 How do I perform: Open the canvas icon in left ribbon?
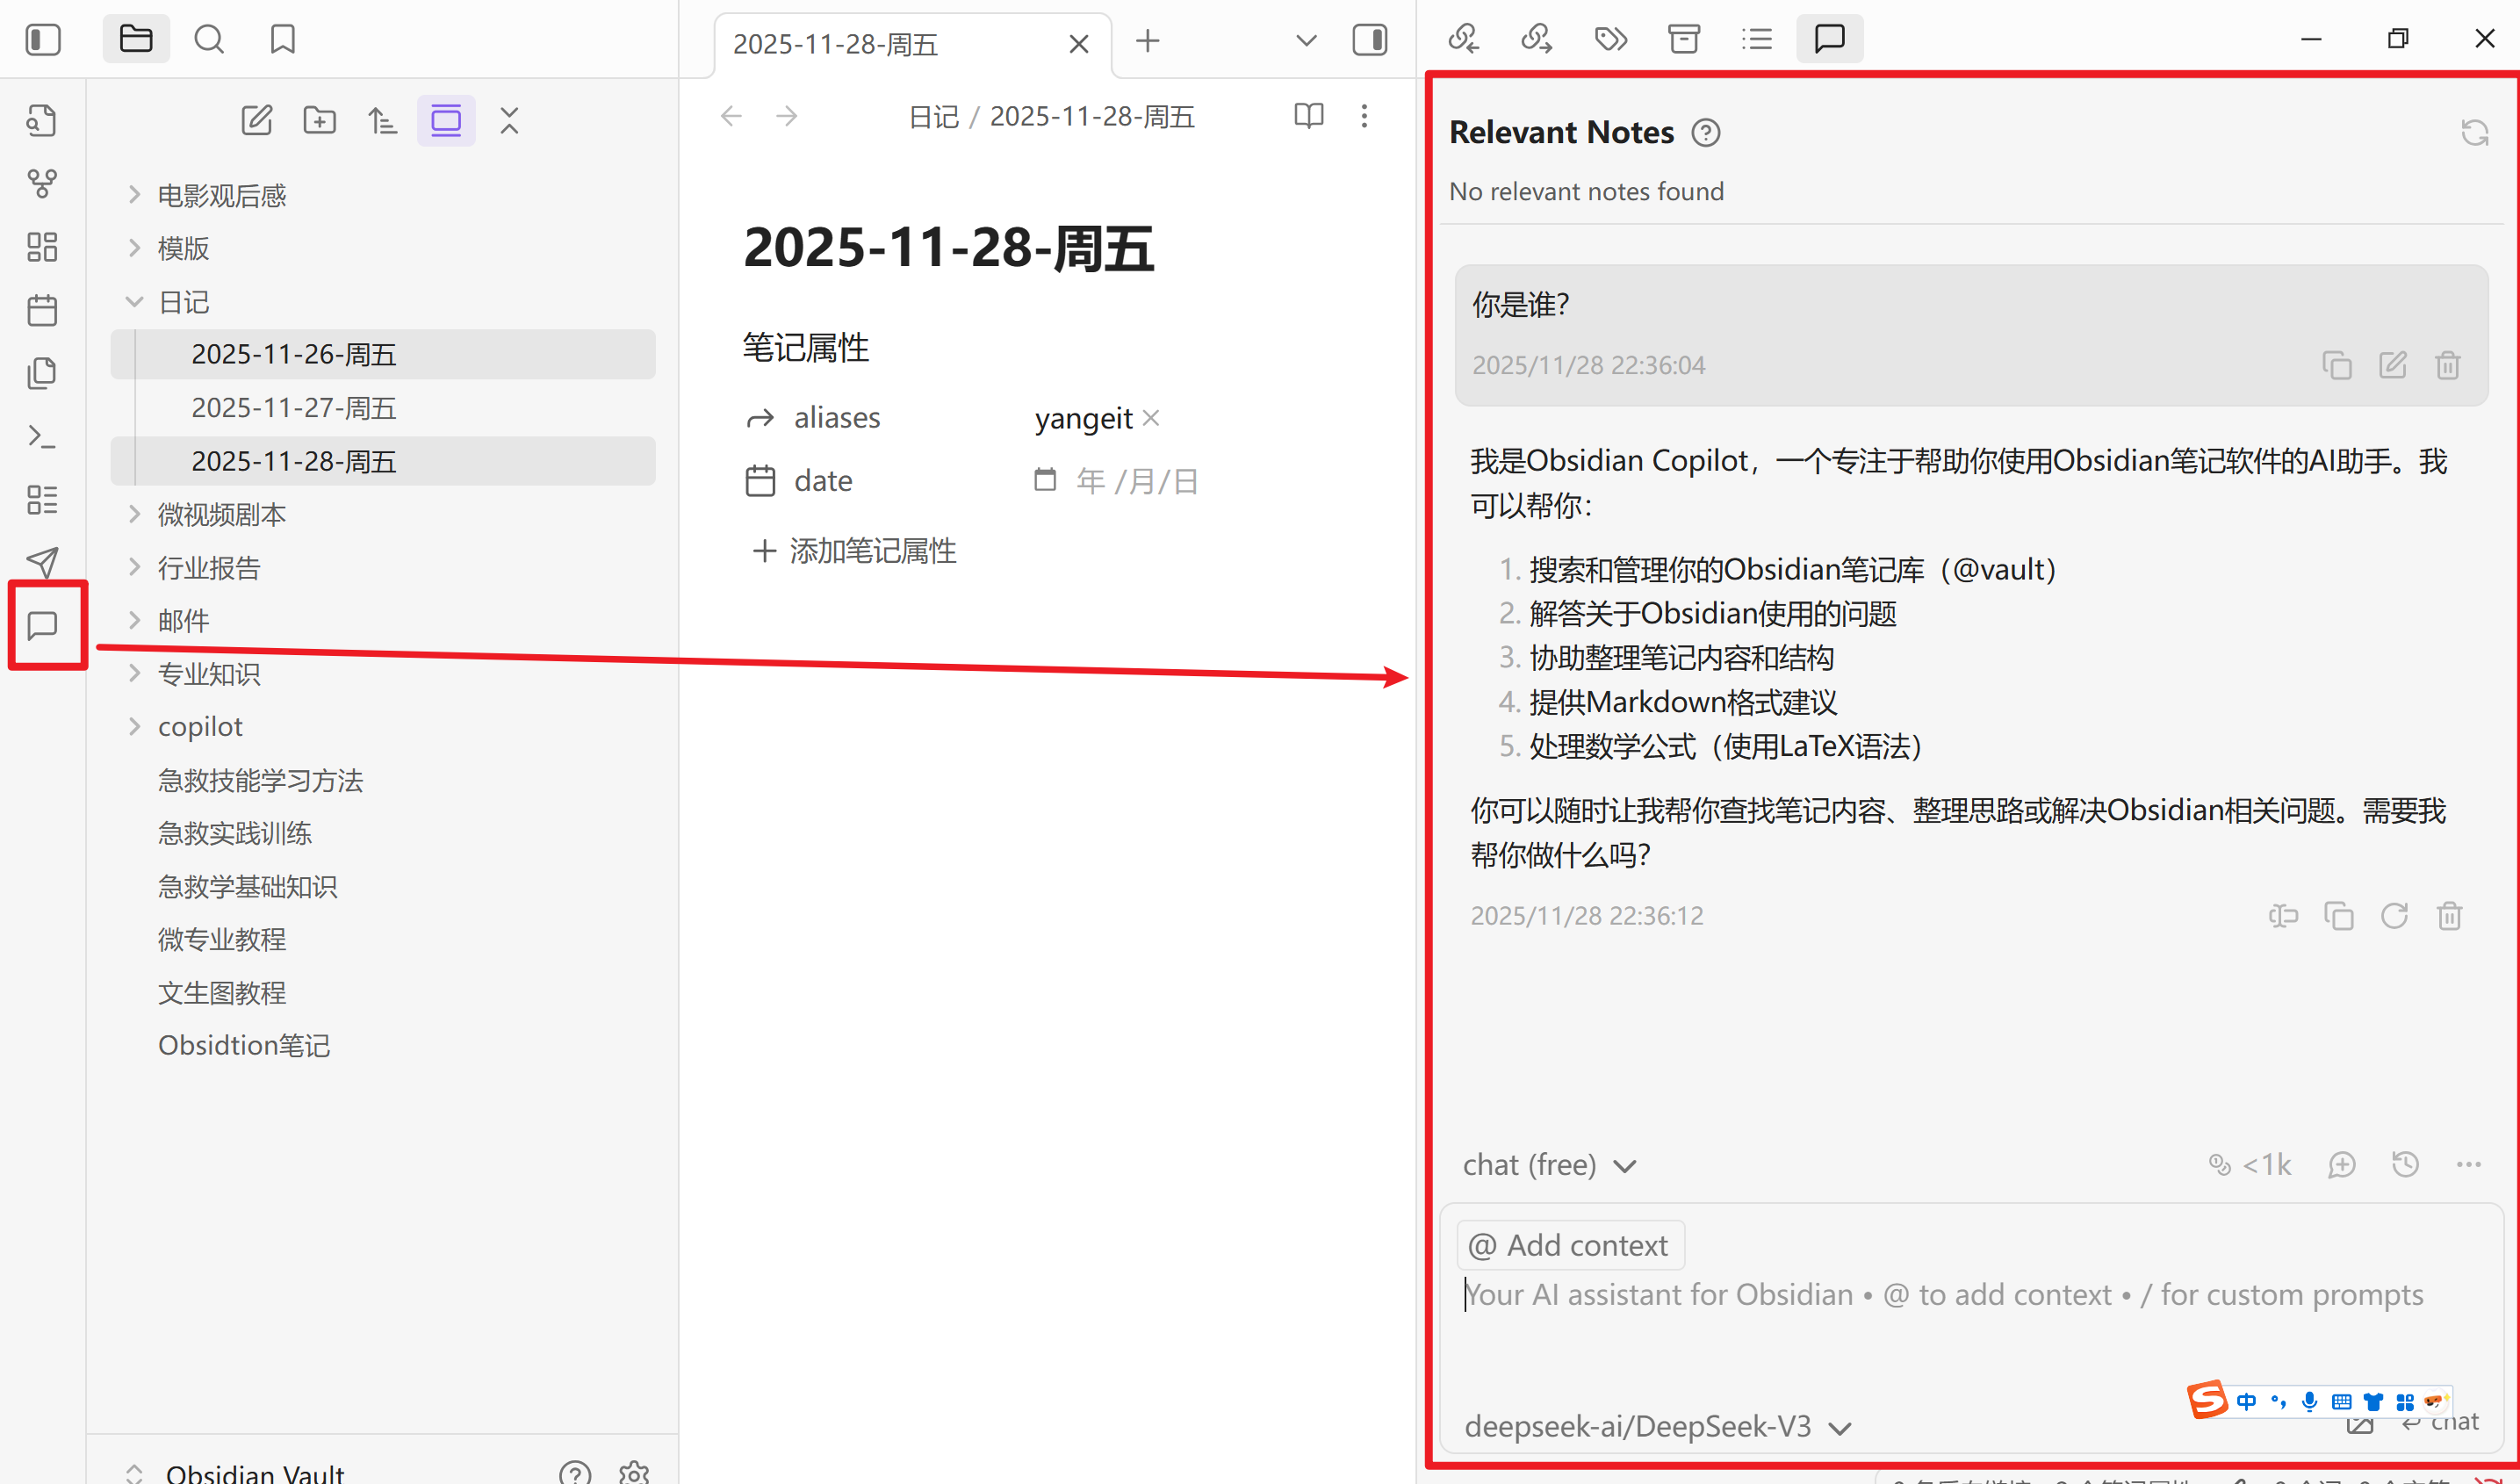click(42, 247)
